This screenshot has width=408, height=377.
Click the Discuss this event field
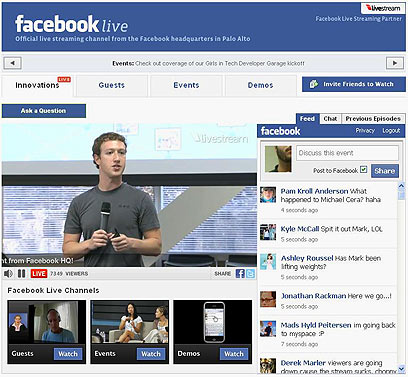347,153
